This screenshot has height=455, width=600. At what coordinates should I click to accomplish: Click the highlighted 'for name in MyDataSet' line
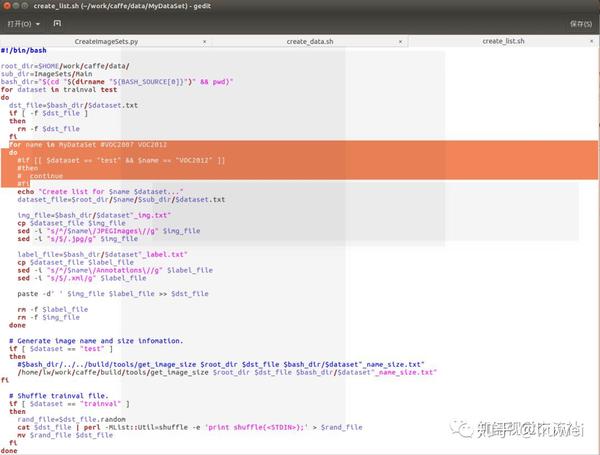click(88, 145)
